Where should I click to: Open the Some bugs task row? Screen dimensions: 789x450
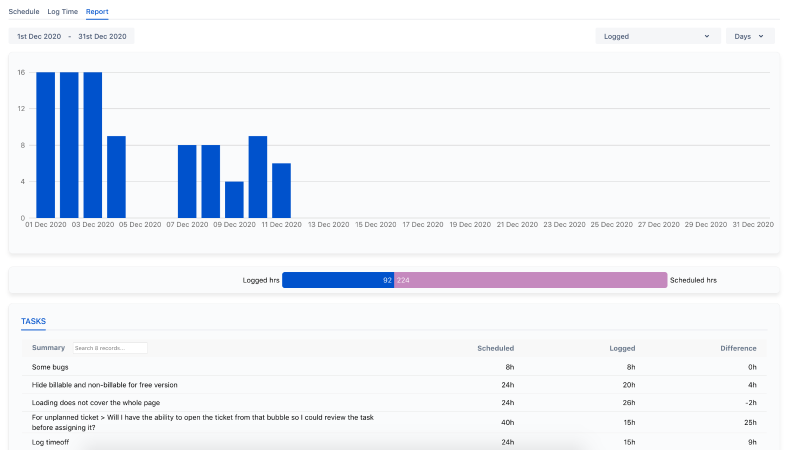pos(50,367)
